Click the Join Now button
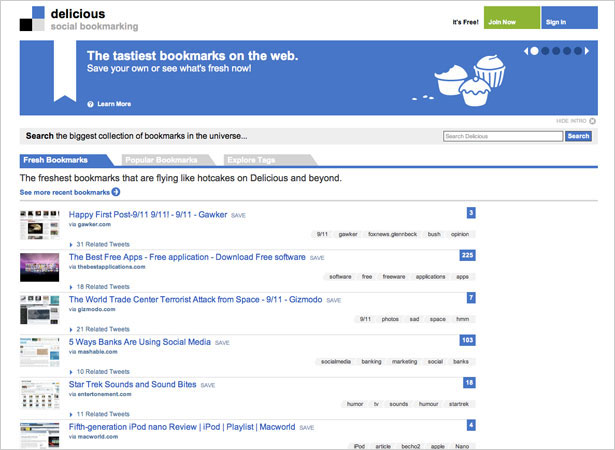Viewport: 615px width, 450px height. [x=512, y=18]
